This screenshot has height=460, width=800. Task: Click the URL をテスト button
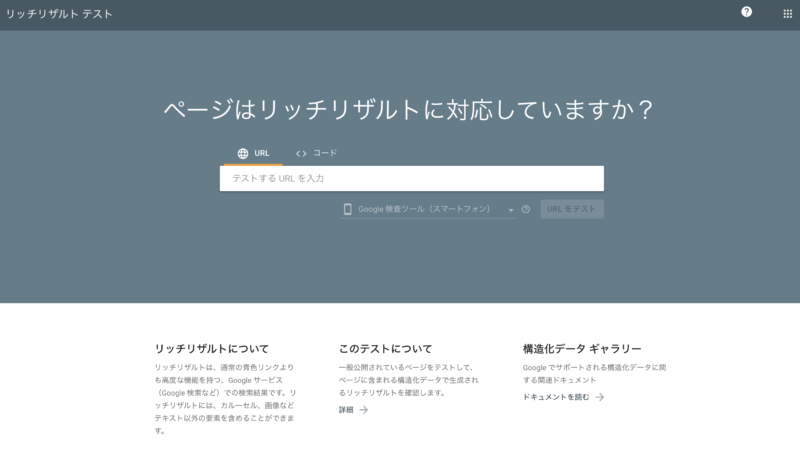(572, 209)
